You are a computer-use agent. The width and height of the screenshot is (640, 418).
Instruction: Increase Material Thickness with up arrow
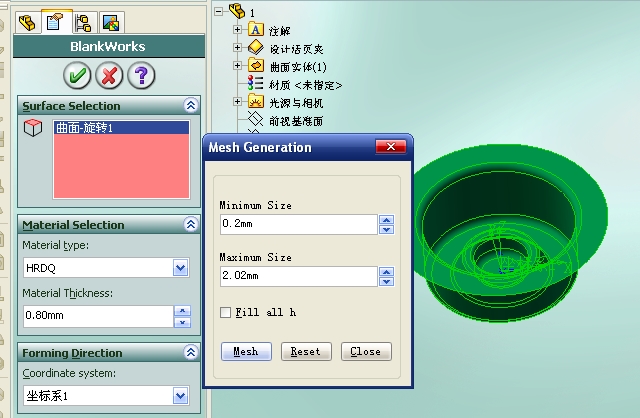182,311
